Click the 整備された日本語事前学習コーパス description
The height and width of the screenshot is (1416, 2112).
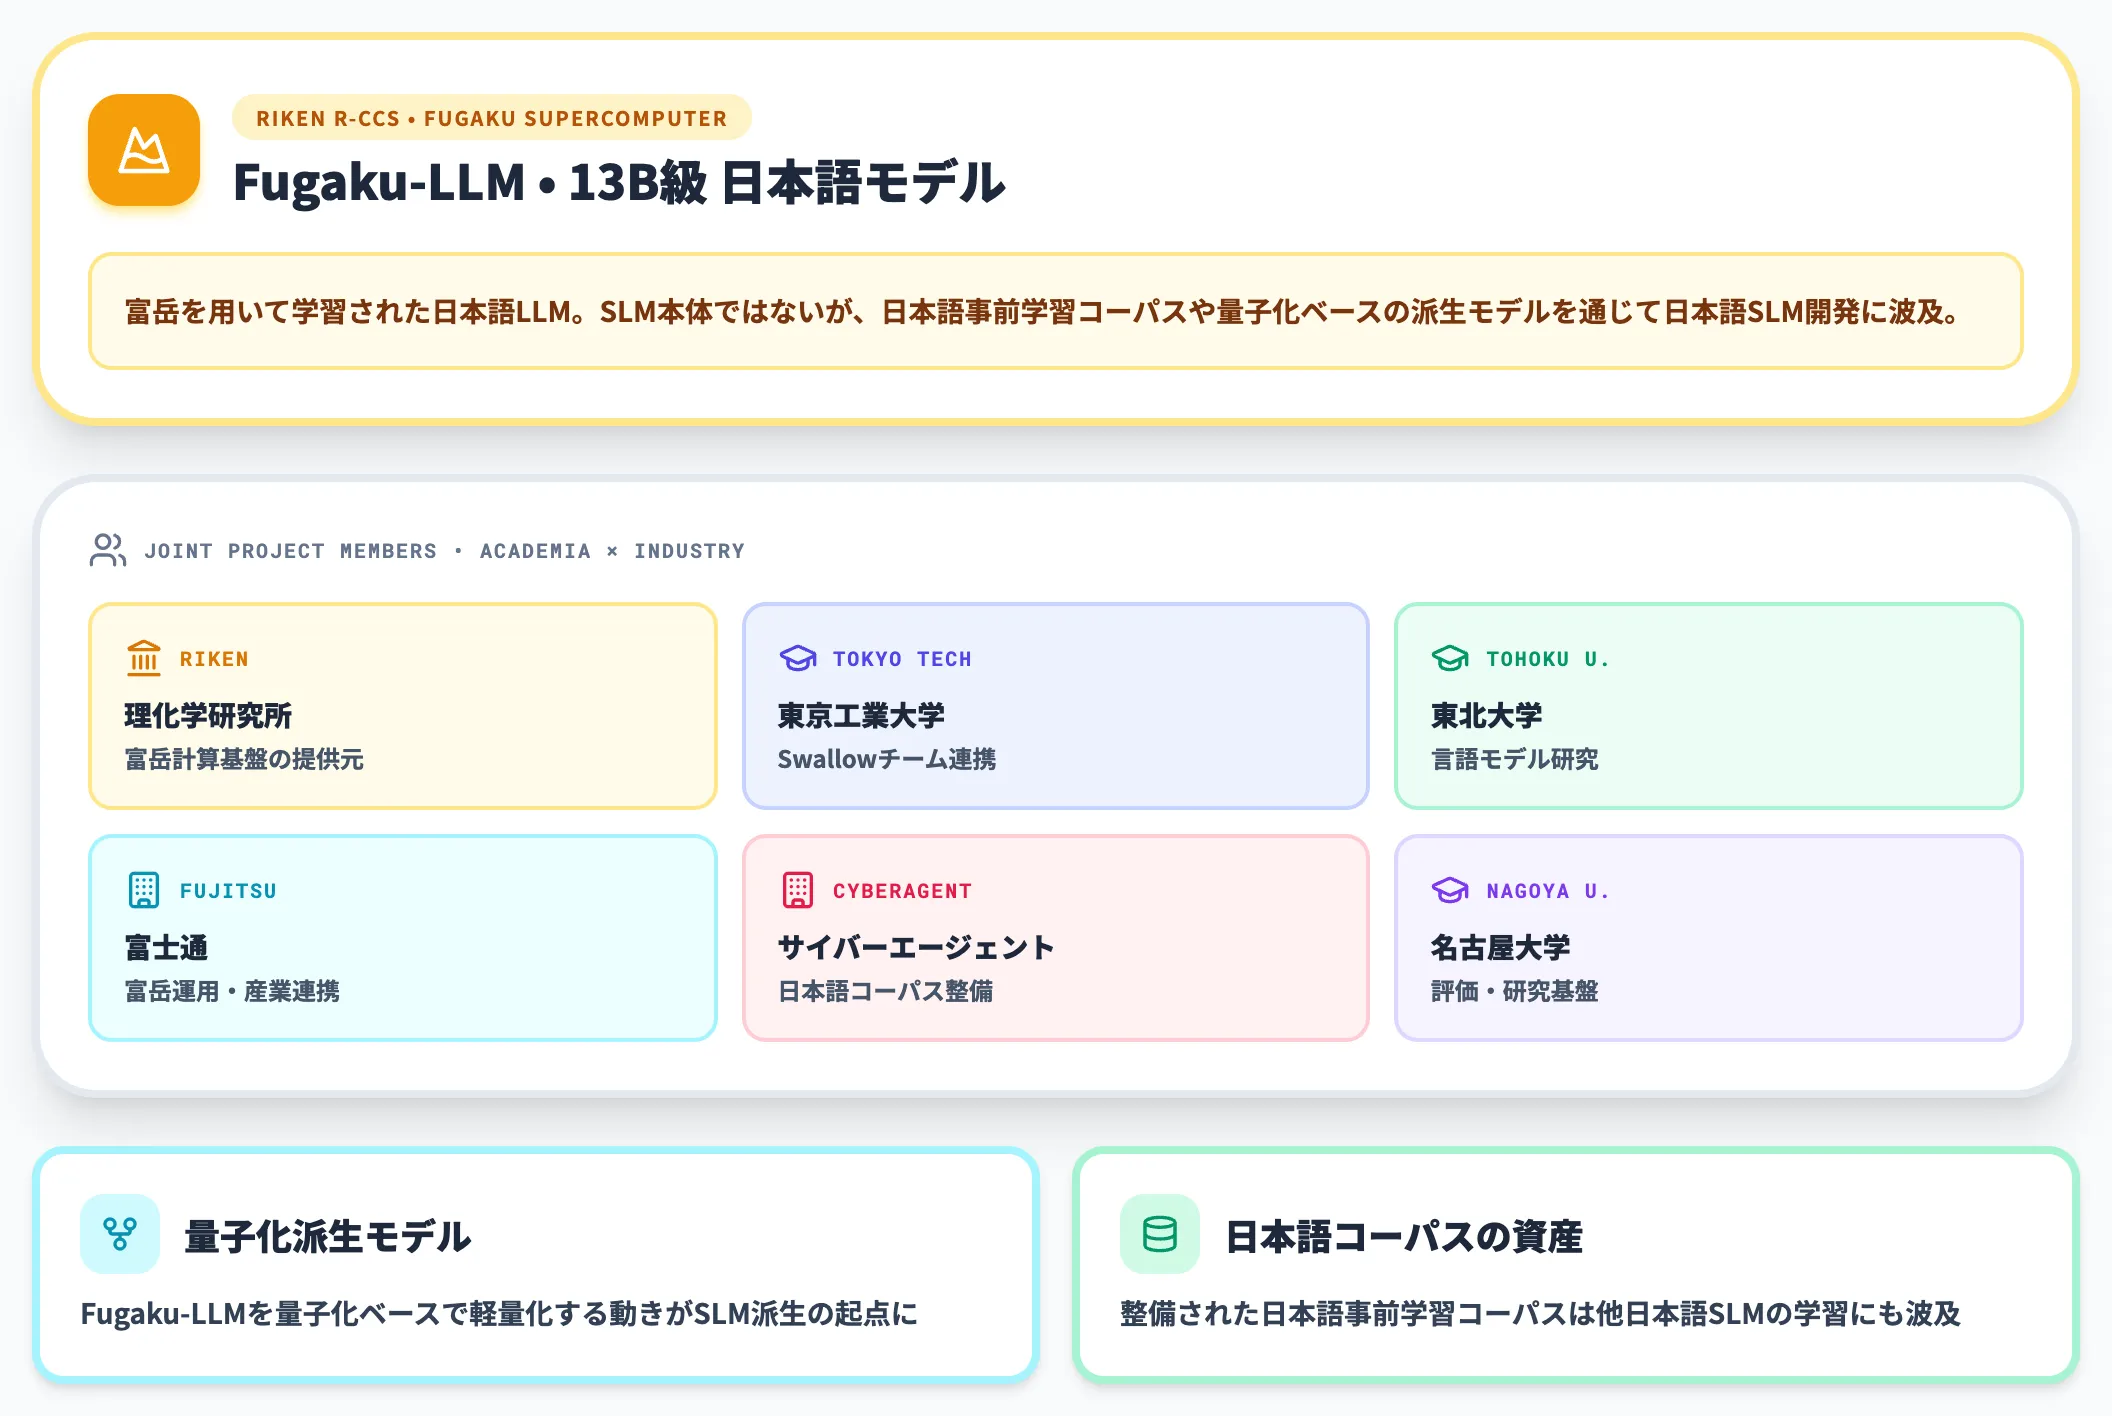1540,1313
